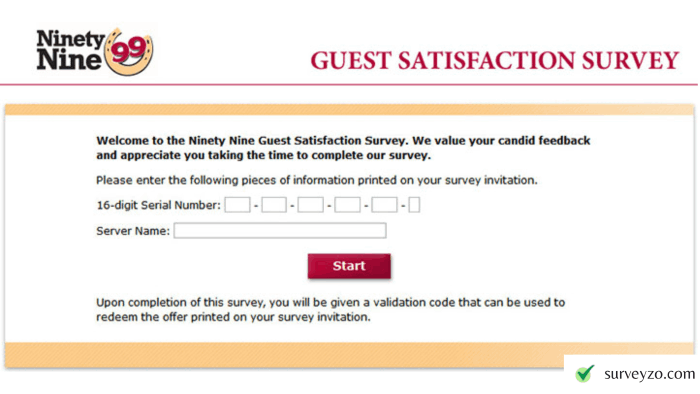Click the Server Name label
Screen dimensions: 700x394
click(x=133, y=231)
